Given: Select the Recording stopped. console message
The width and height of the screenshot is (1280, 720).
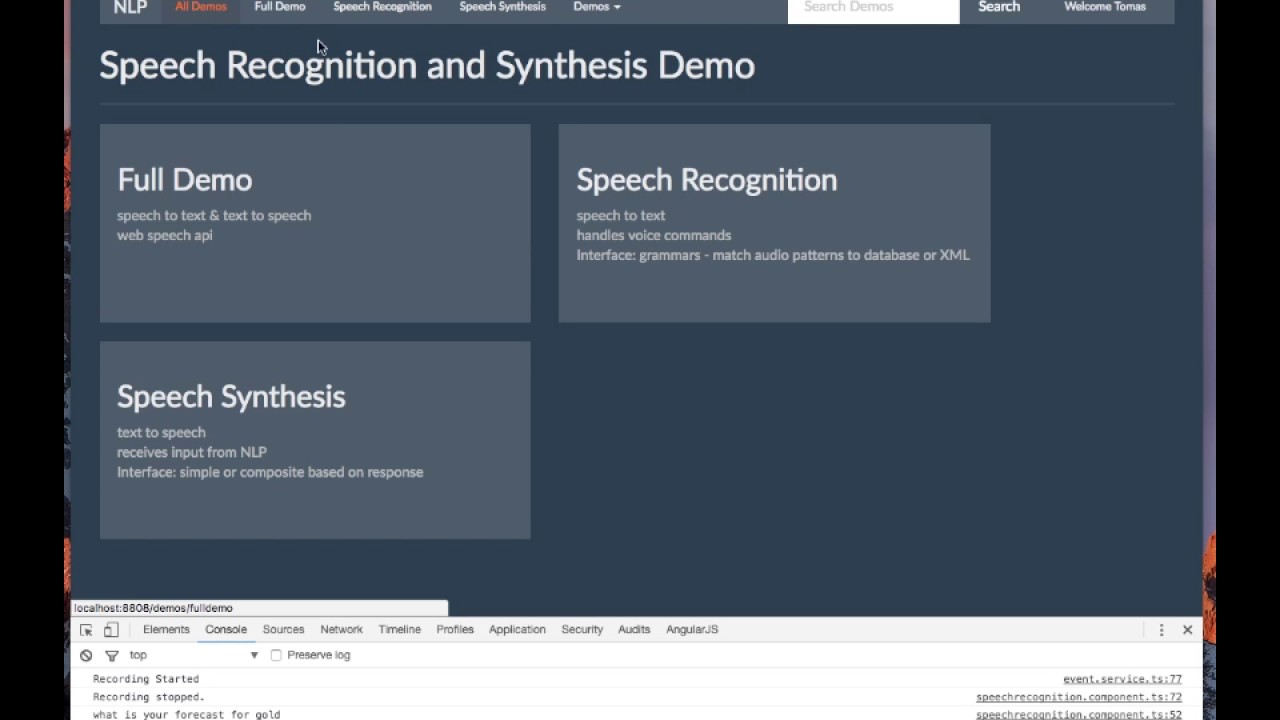Looking at the screenshot, I should [x=149, y=697].
